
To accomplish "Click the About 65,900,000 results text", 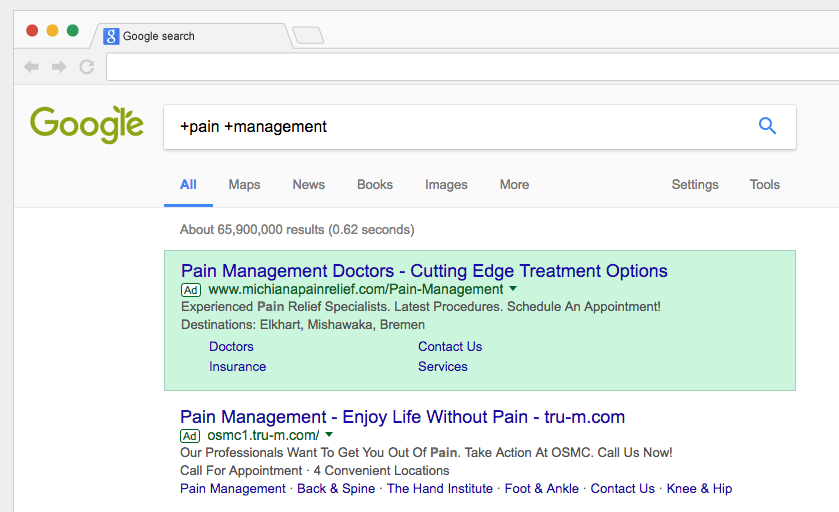I will (x=297, y=230).
